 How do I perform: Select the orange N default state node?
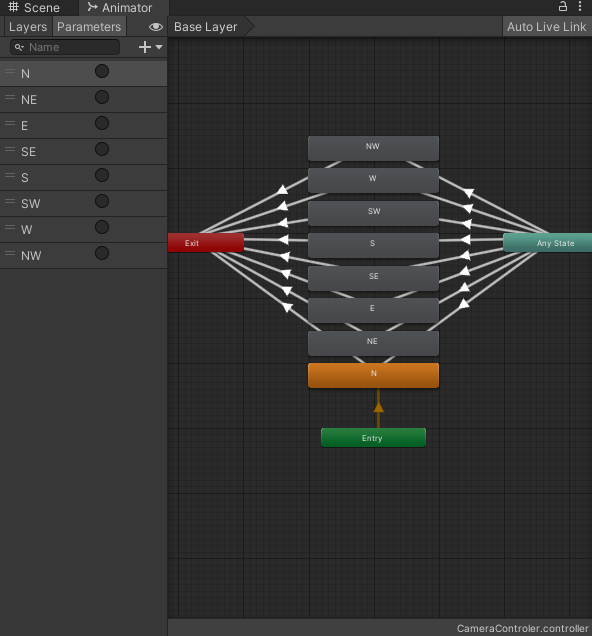[x=373, y=375]
